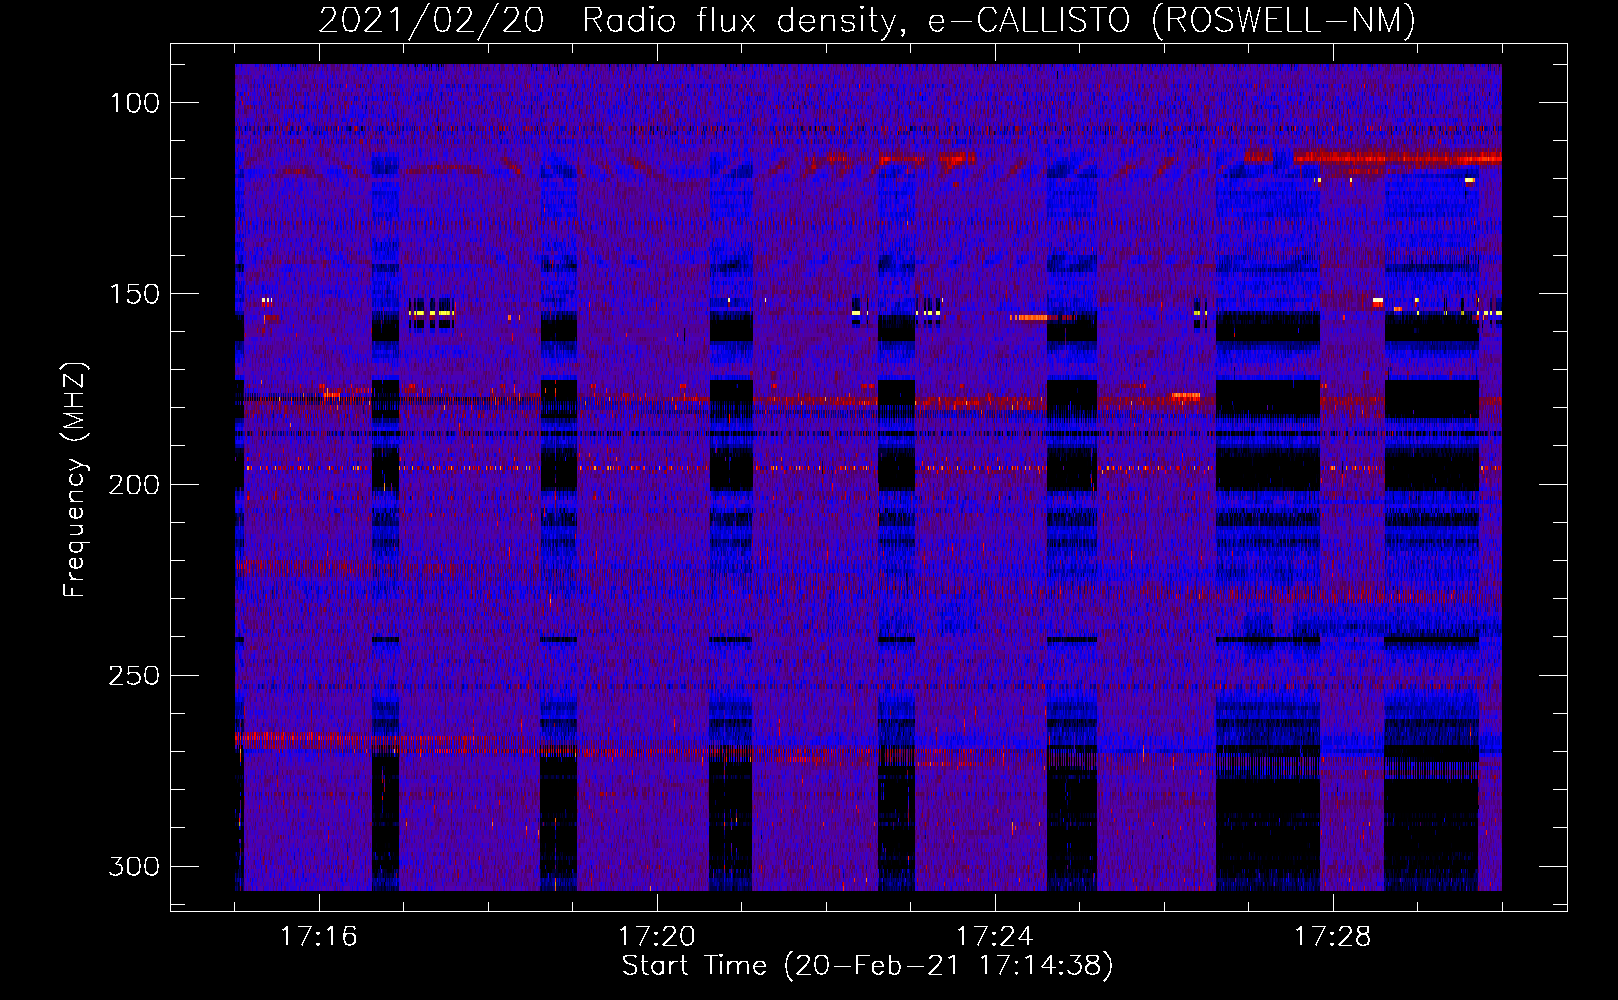The height and width of the screenshot is (1000, 1618).
Task: Click the 17:20 time tick label
Action: tap(657, 937)
